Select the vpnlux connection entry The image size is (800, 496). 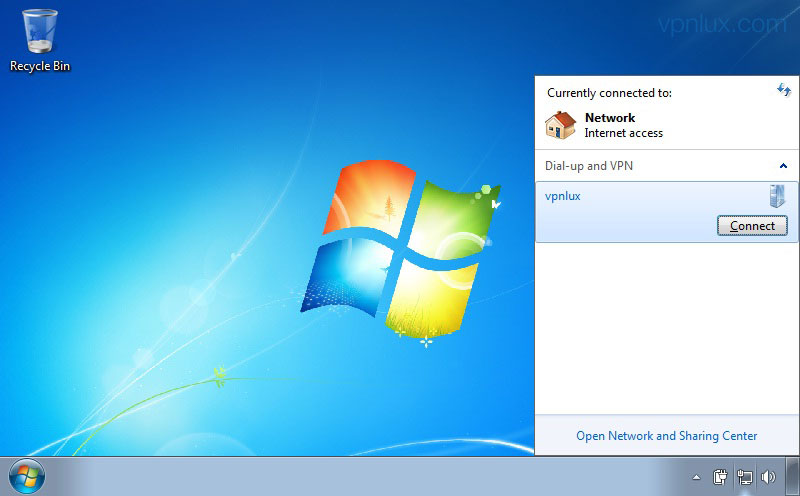tap(666, 212)
